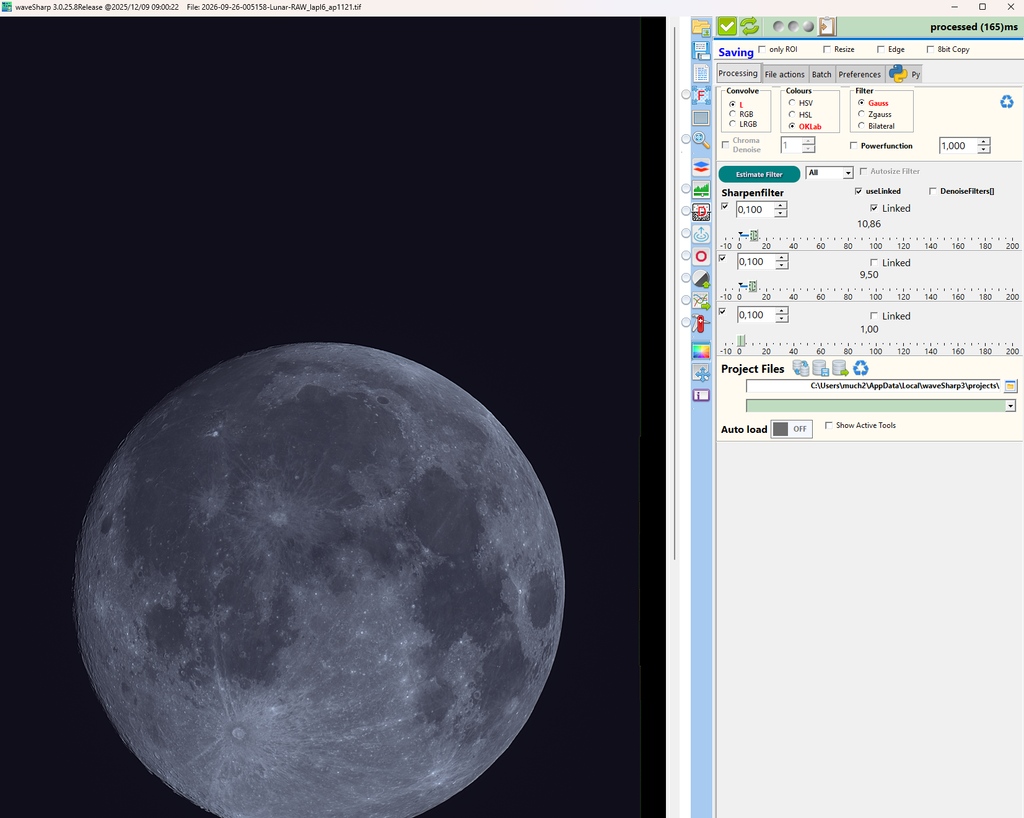The image size is (1024, 818).
Task: Select the Zgauss filter radio button
Action: [x=861, y=114]
